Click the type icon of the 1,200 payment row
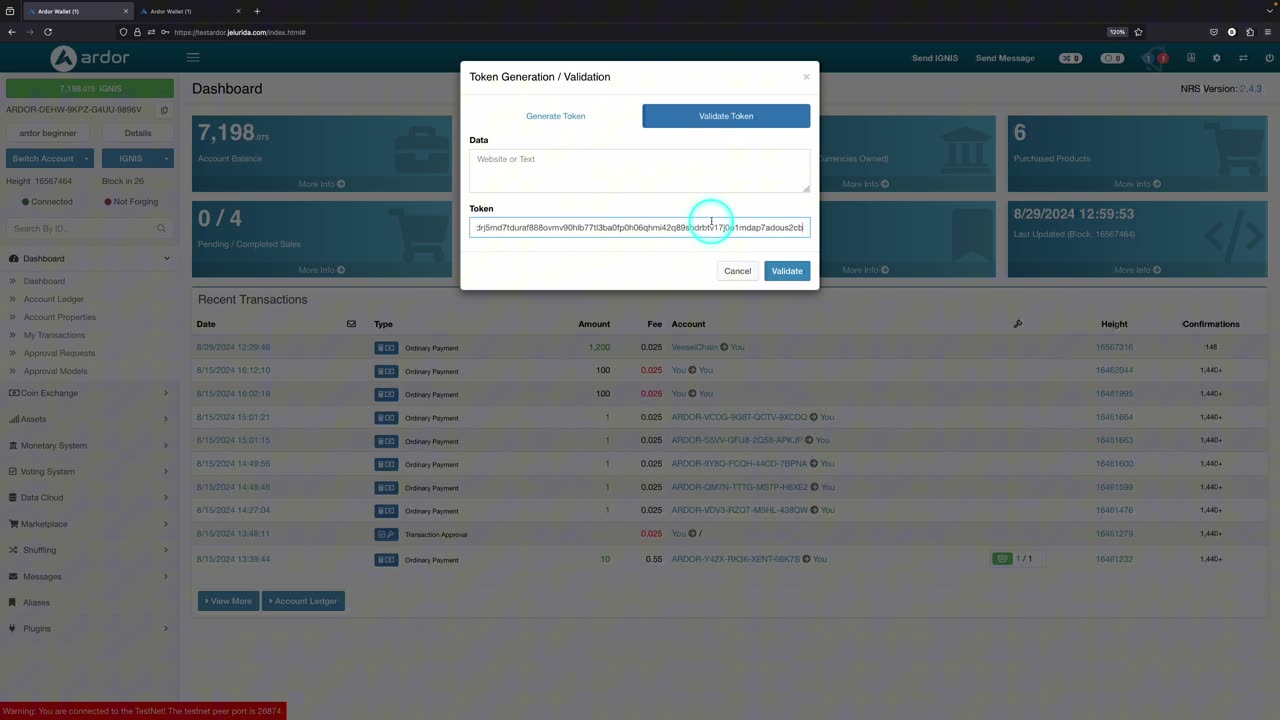This screenshot has height=720, width=1280. click(386, 348)
